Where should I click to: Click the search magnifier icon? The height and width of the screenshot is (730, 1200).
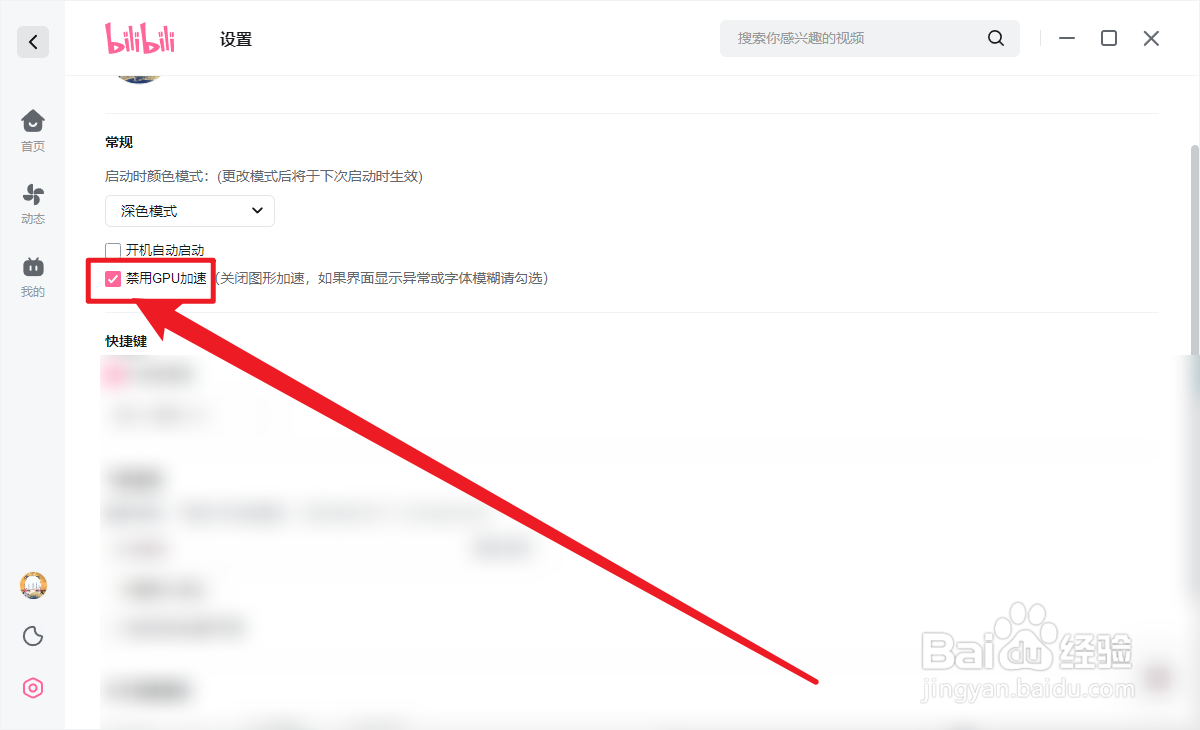[x=996, y=38]
